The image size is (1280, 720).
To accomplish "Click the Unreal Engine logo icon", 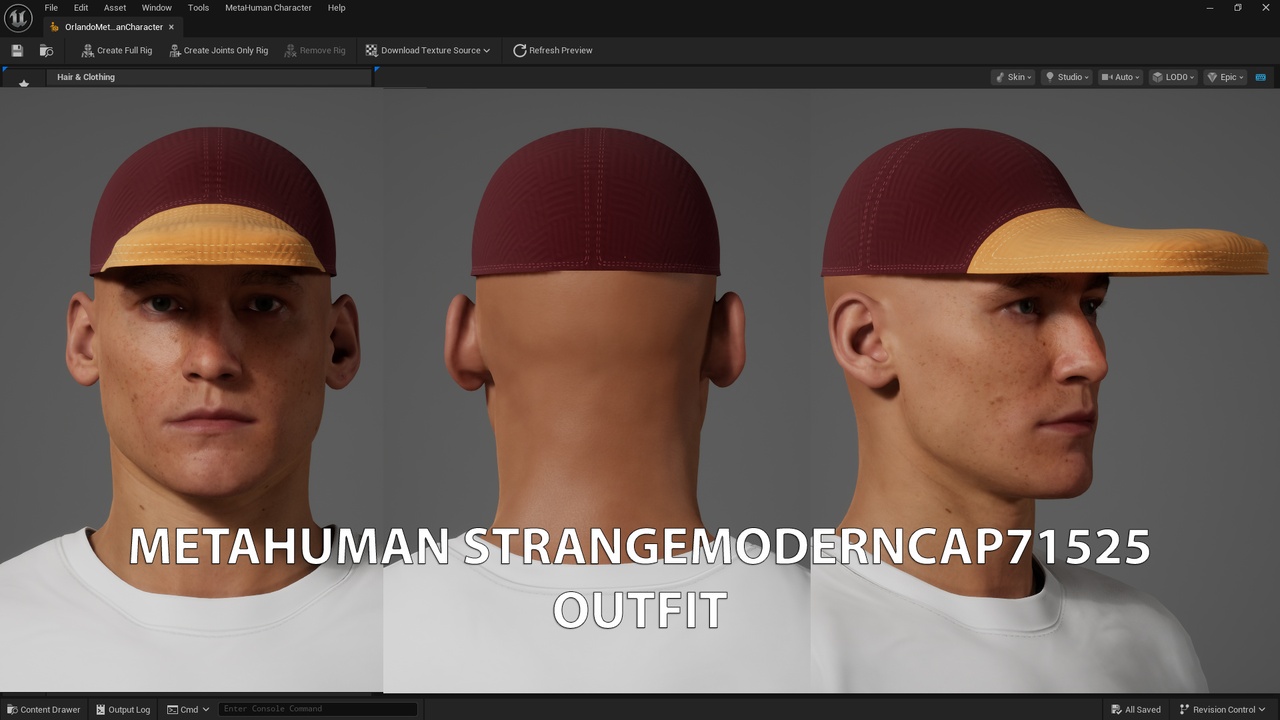I will [x=18, y=18].
